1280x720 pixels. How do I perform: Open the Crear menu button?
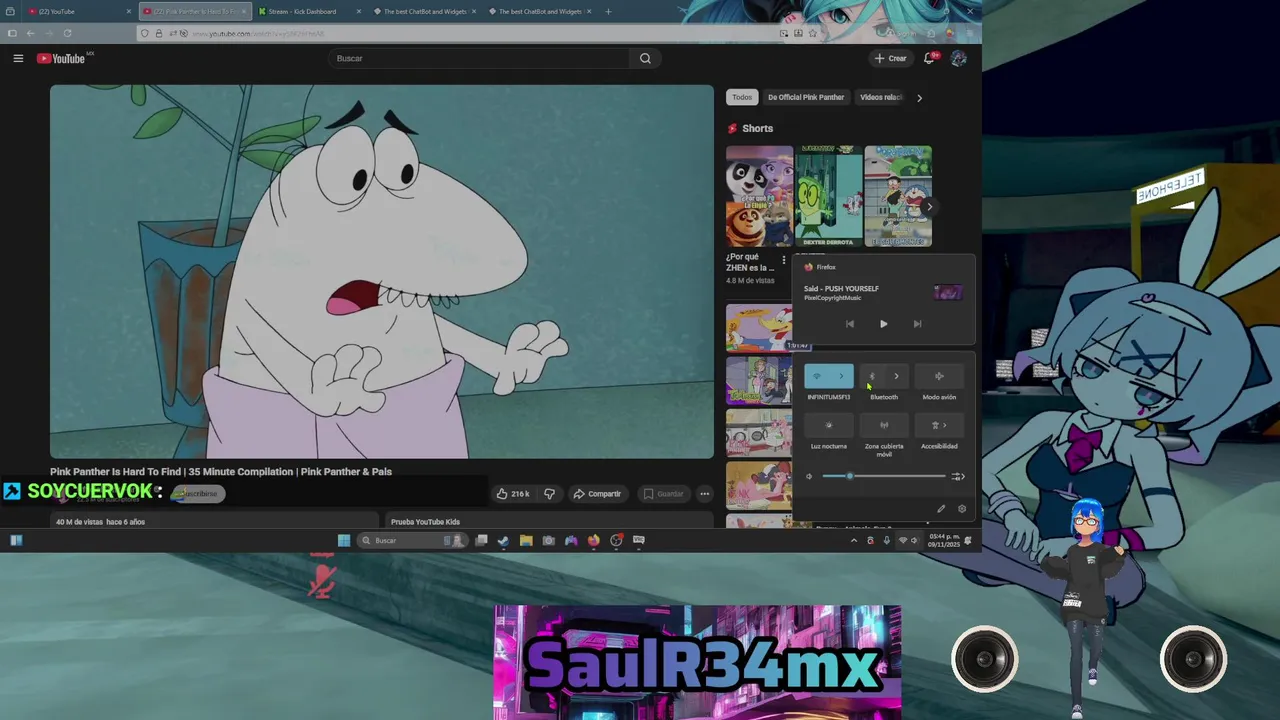(x=890, y=58)
